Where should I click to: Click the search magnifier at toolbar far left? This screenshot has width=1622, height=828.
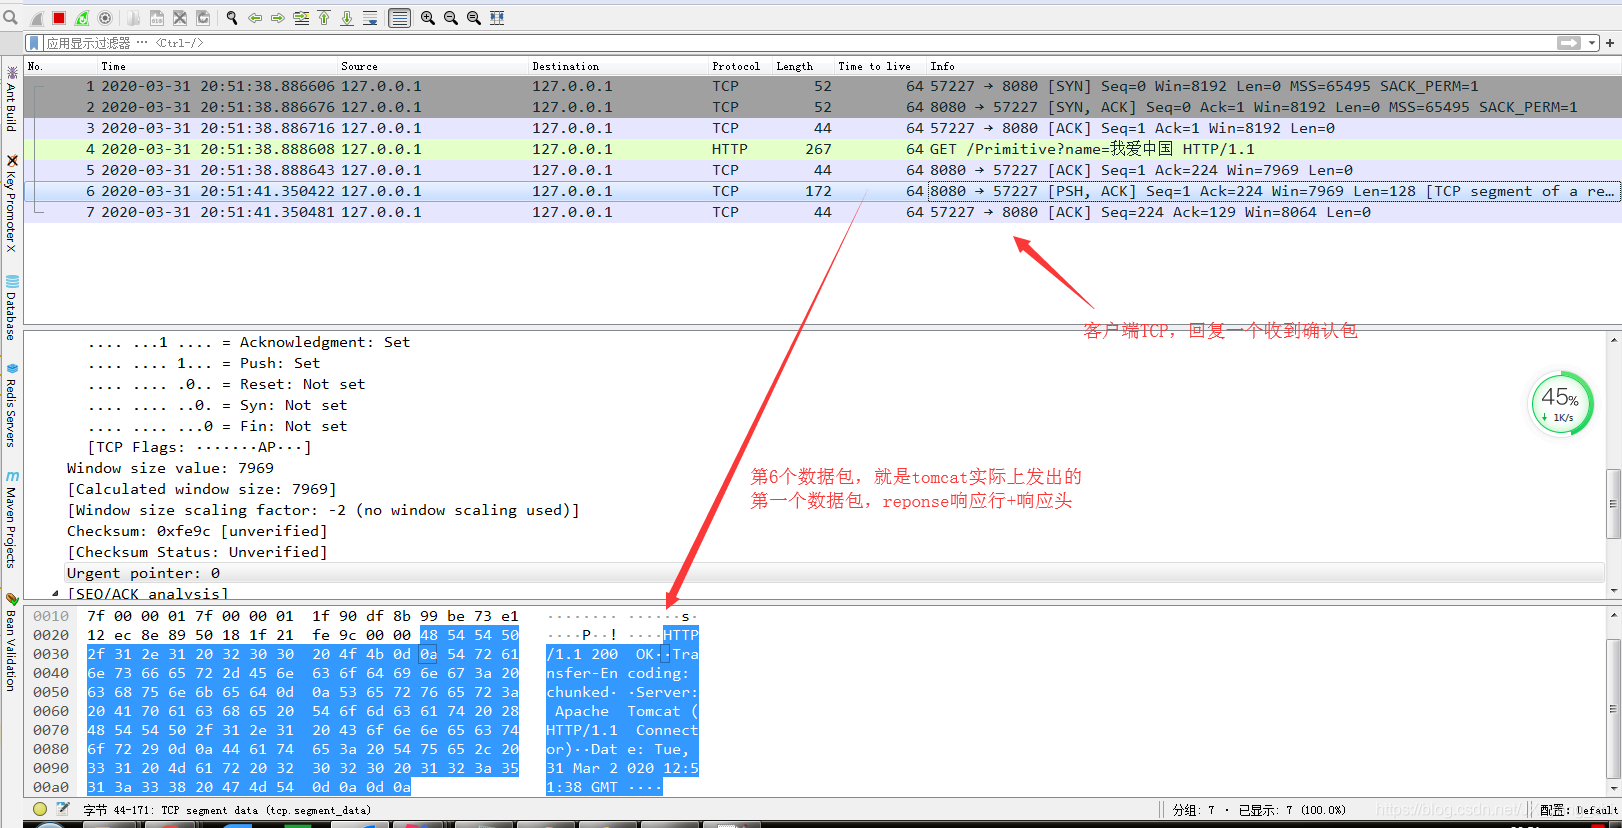click(11, 18)
